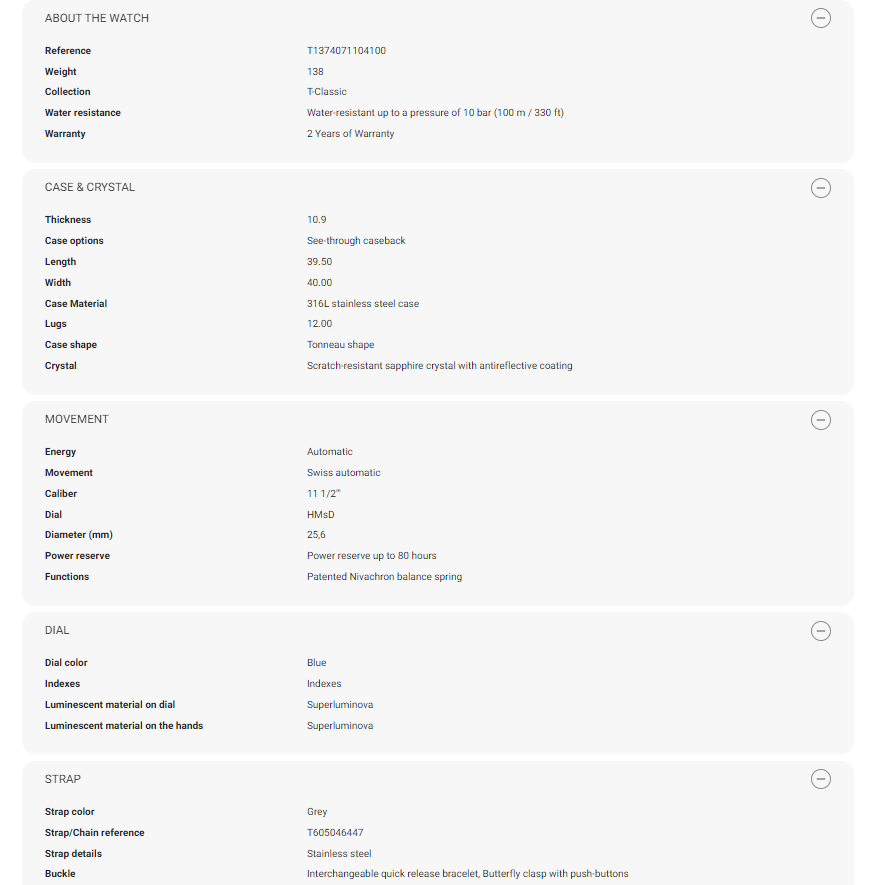Click strap reference T605046447

335,833
